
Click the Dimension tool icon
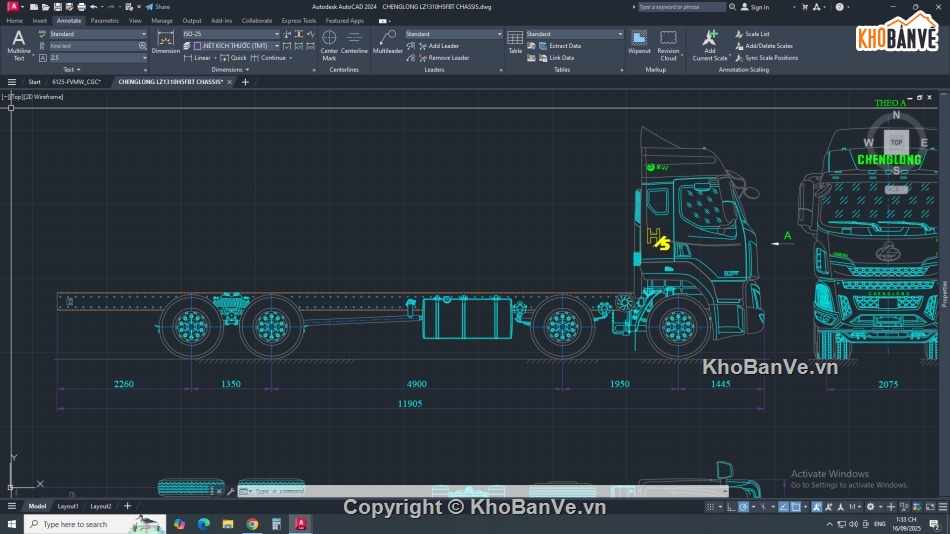pos(165,42)
